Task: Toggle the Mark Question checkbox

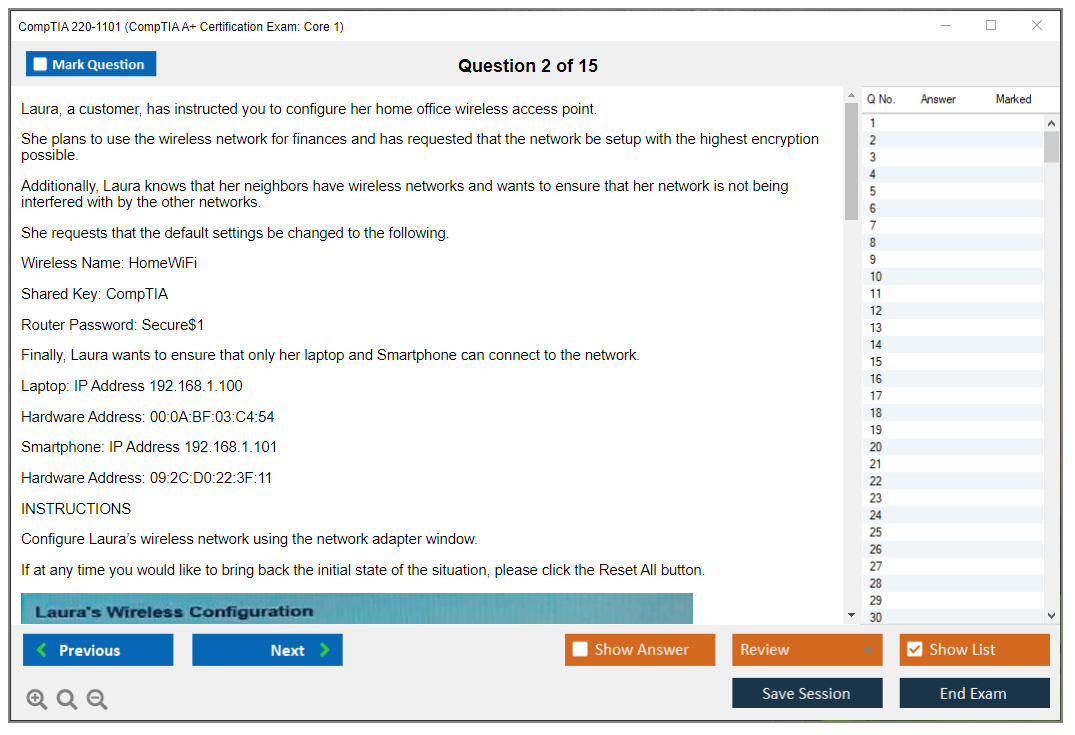Action: [x=40, y=64]
